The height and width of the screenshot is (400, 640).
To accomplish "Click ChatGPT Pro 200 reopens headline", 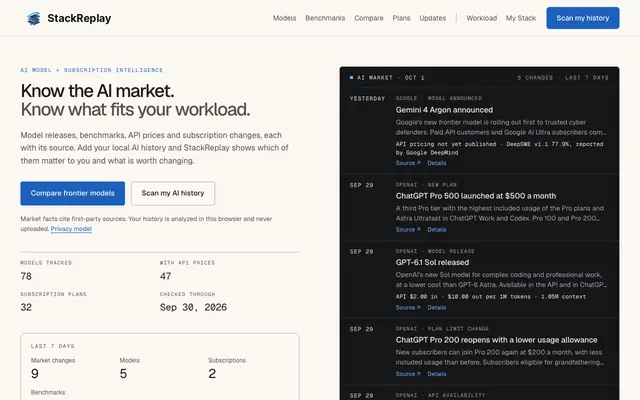I will coord(496,340).
